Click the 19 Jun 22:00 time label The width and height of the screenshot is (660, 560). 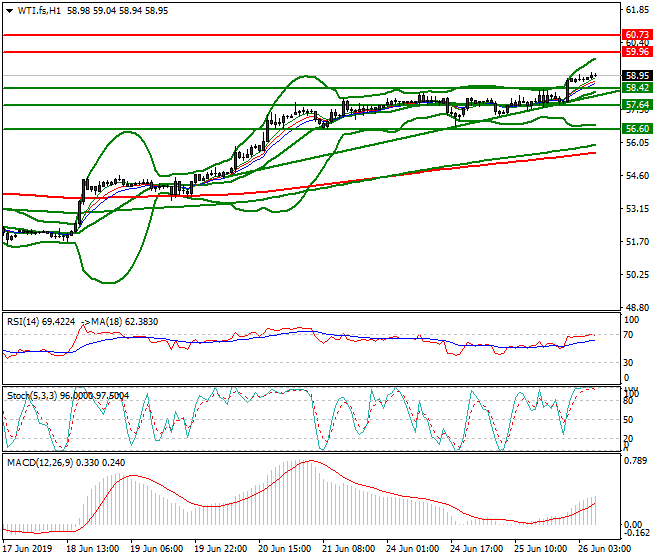[221, 549]
